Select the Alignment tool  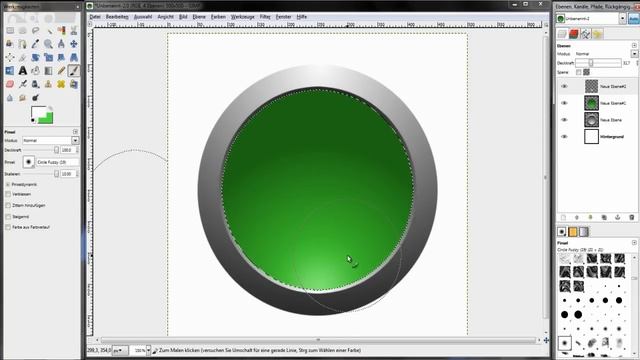tap(10, 57)
